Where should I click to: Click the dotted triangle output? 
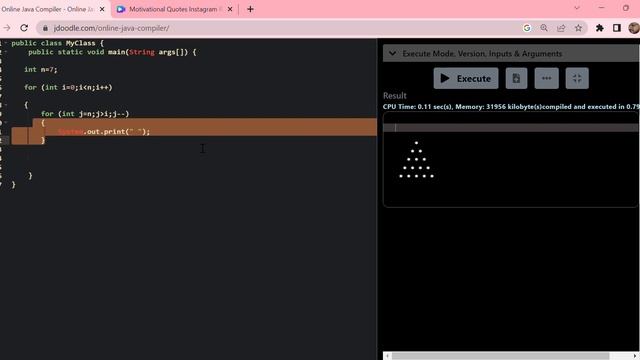416,160
